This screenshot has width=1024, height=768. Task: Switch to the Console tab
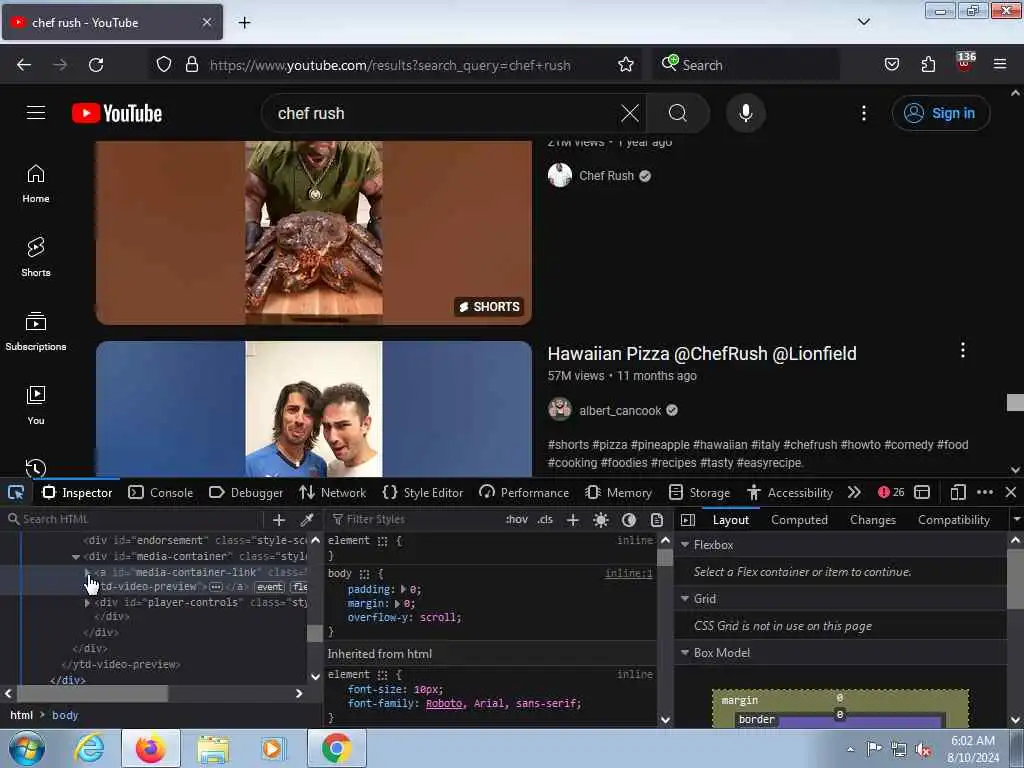(x=161, y=492)
